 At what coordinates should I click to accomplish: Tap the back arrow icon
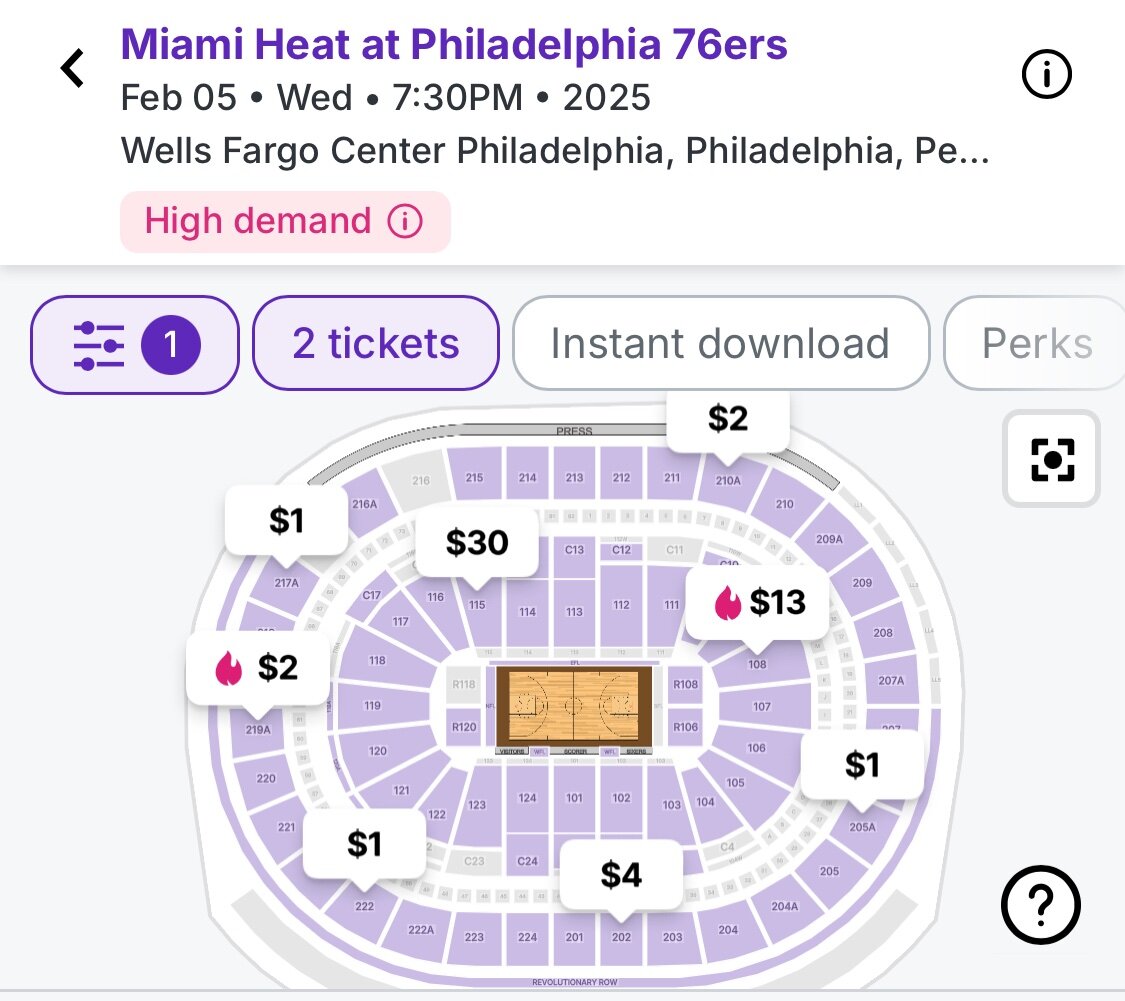72,69
